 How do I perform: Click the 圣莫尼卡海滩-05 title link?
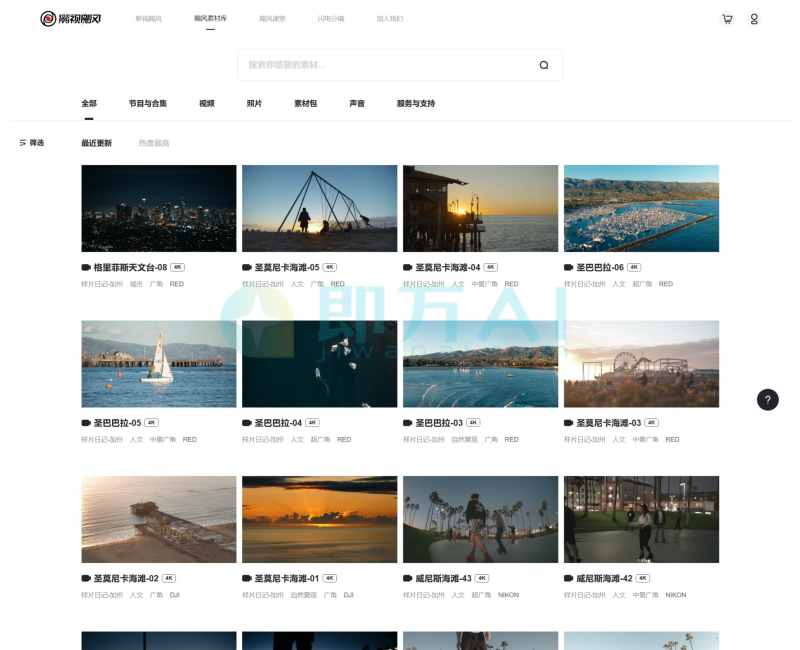(x=286, y=268)
